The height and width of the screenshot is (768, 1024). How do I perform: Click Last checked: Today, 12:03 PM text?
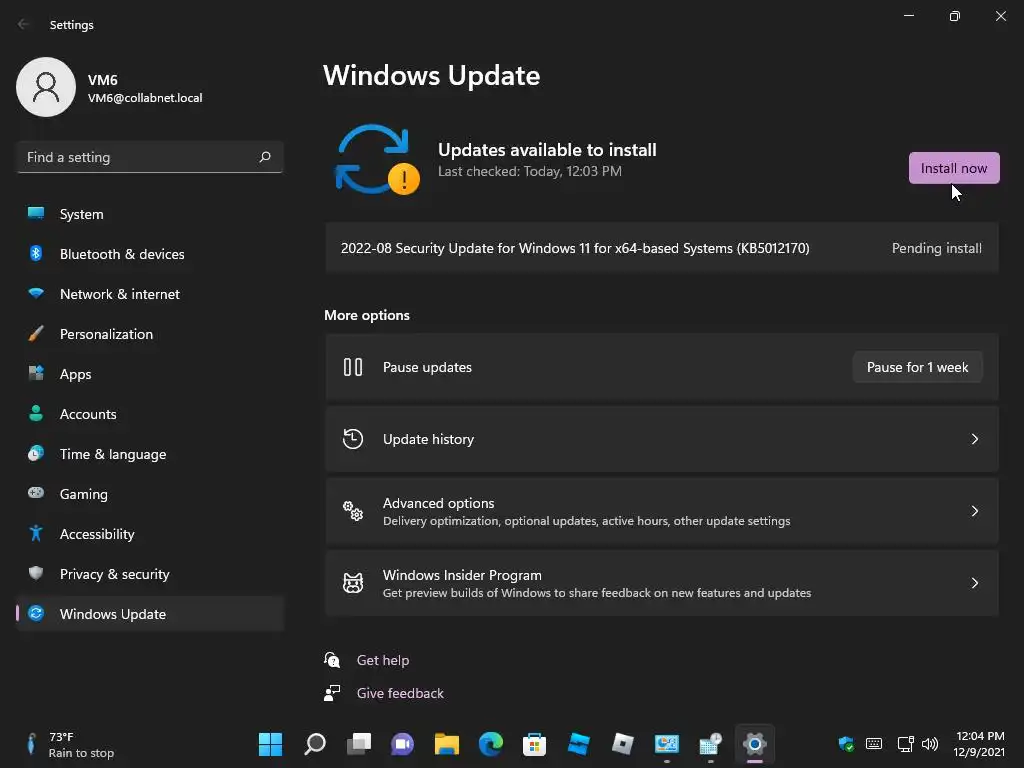click(530, 171)
